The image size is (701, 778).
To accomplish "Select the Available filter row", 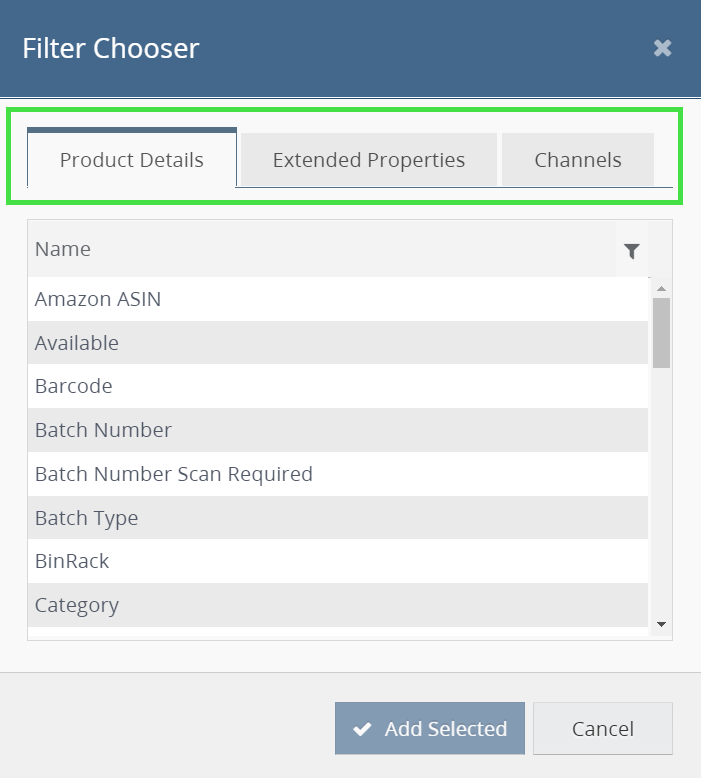I will pyautogui.click(x=337, y=343).
